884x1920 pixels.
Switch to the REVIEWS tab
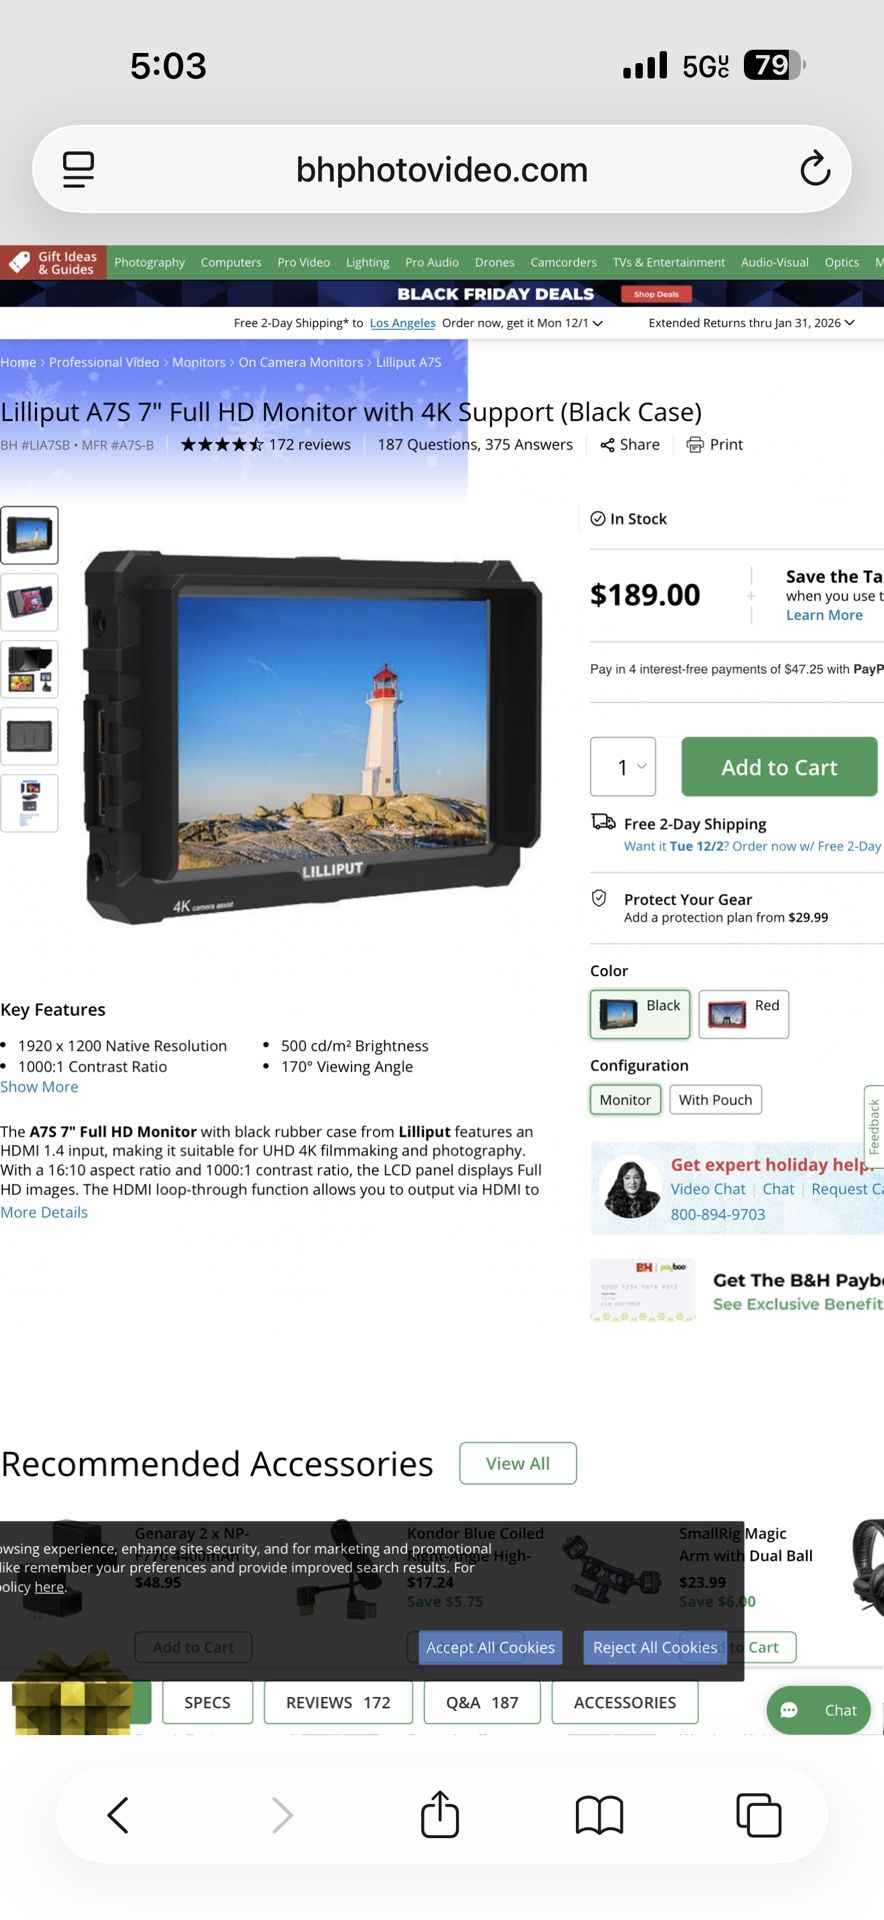pos(337,1702)
